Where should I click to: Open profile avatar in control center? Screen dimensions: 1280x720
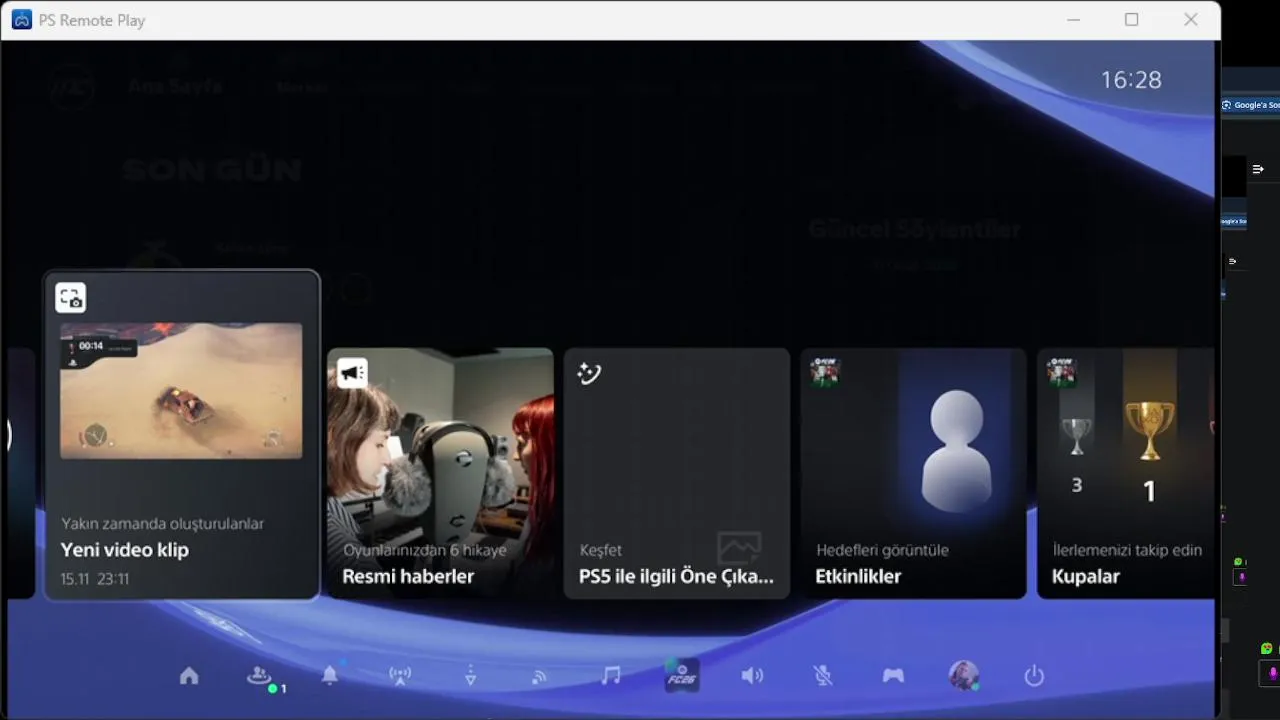point(964,676)
